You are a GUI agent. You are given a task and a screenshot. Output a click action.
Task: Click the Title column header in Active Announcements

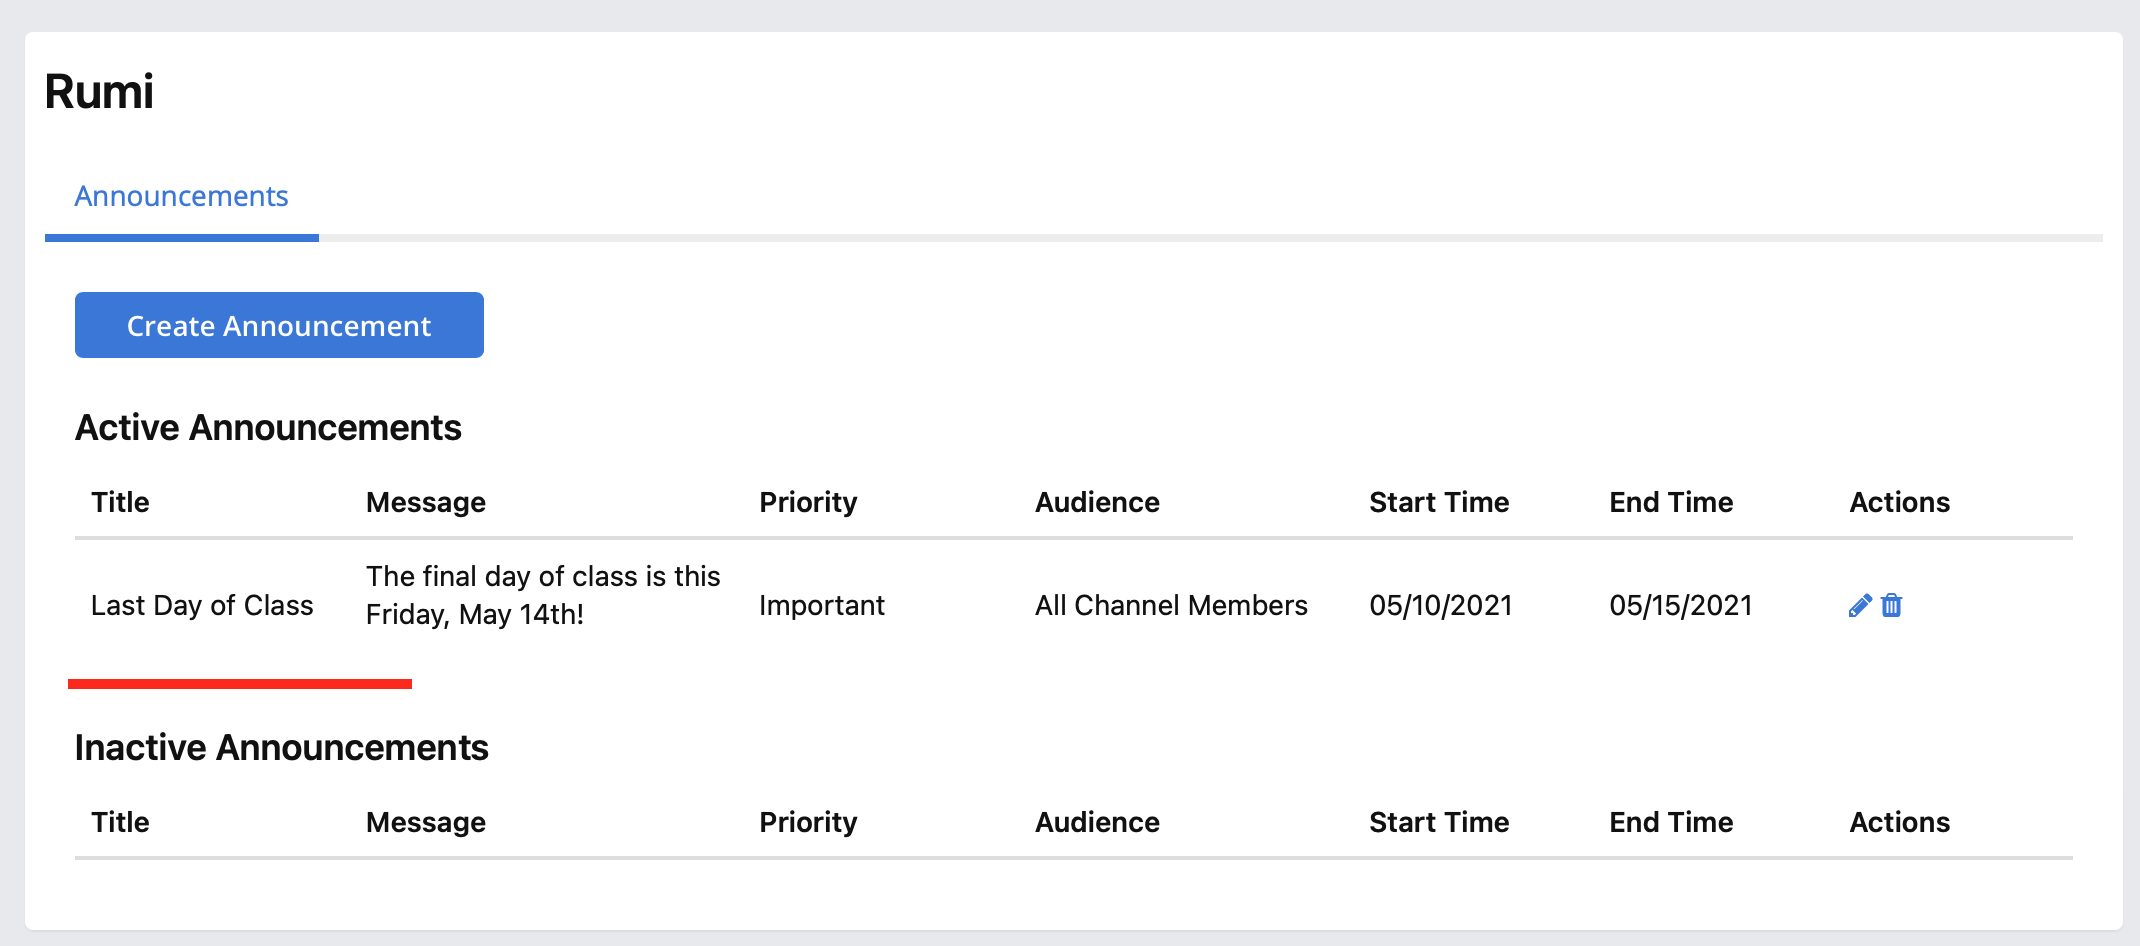click(120, 502)
